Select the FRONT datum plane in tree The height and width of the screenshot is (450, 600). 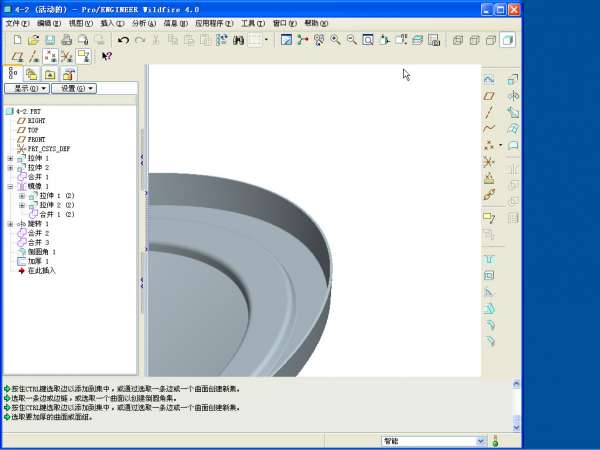[x=36, y=139]
